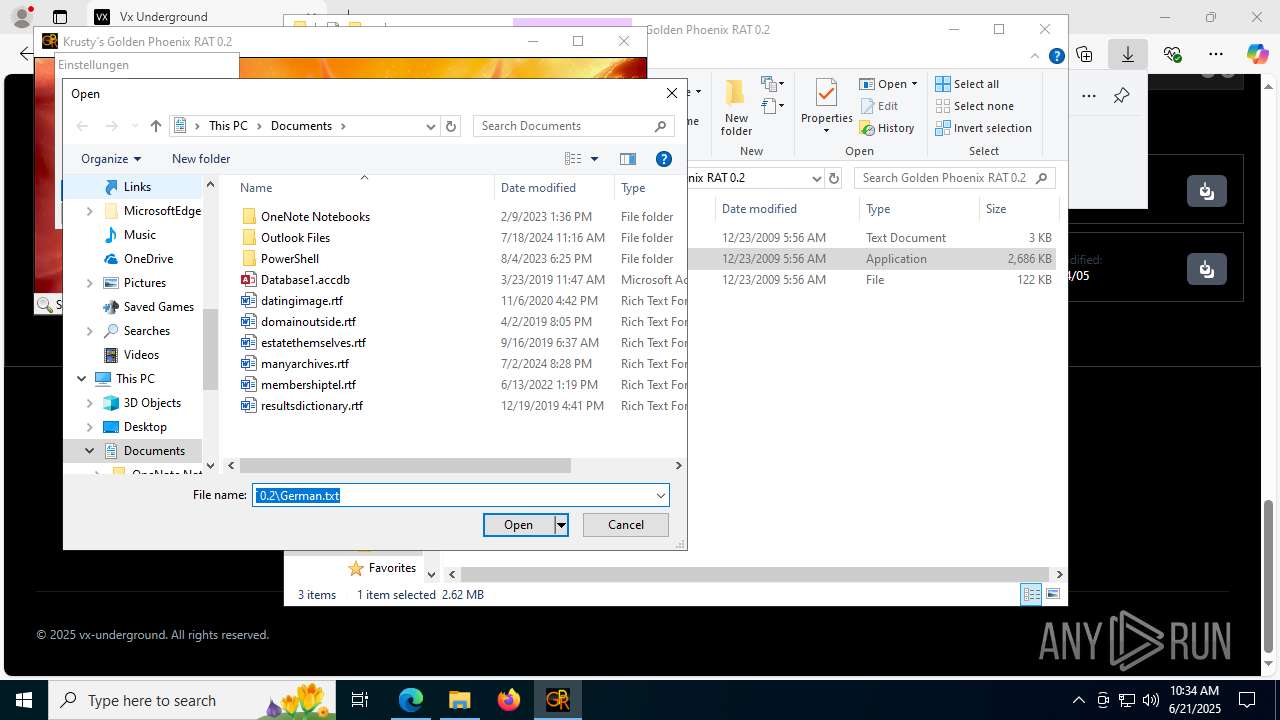
Task: Click the Cancel button
Action: (x=626, y=525)
